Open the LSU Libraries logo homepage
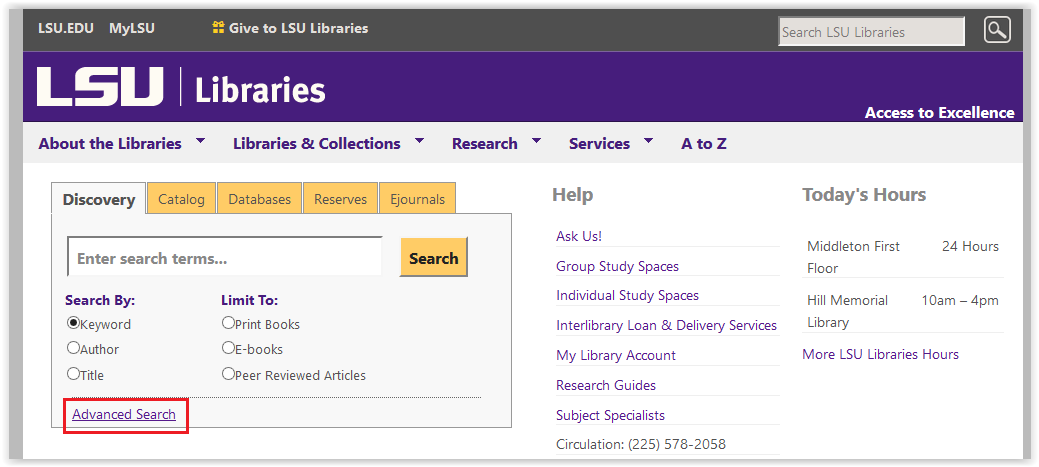 [181, 87]
